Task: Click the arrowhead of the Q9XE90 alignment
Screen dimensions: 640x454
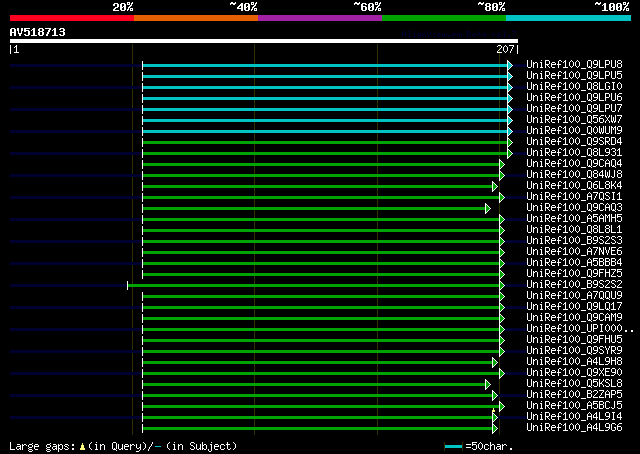Action: tap(502, 374)
